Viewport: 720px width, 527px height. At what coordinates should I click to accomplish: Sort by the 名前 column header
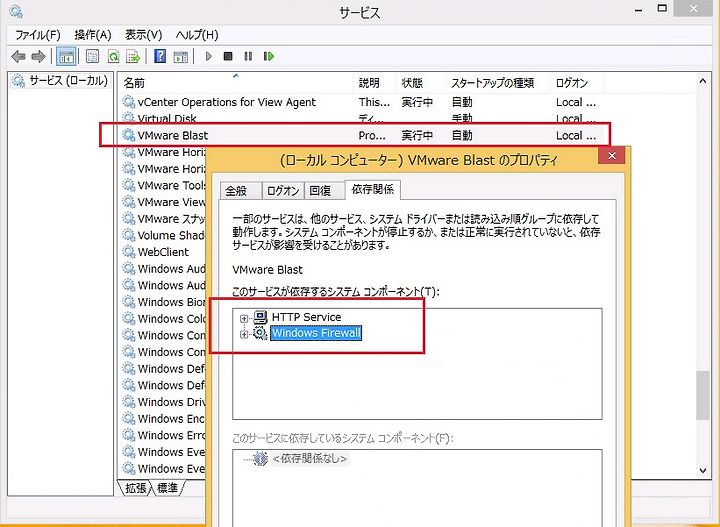236,83
